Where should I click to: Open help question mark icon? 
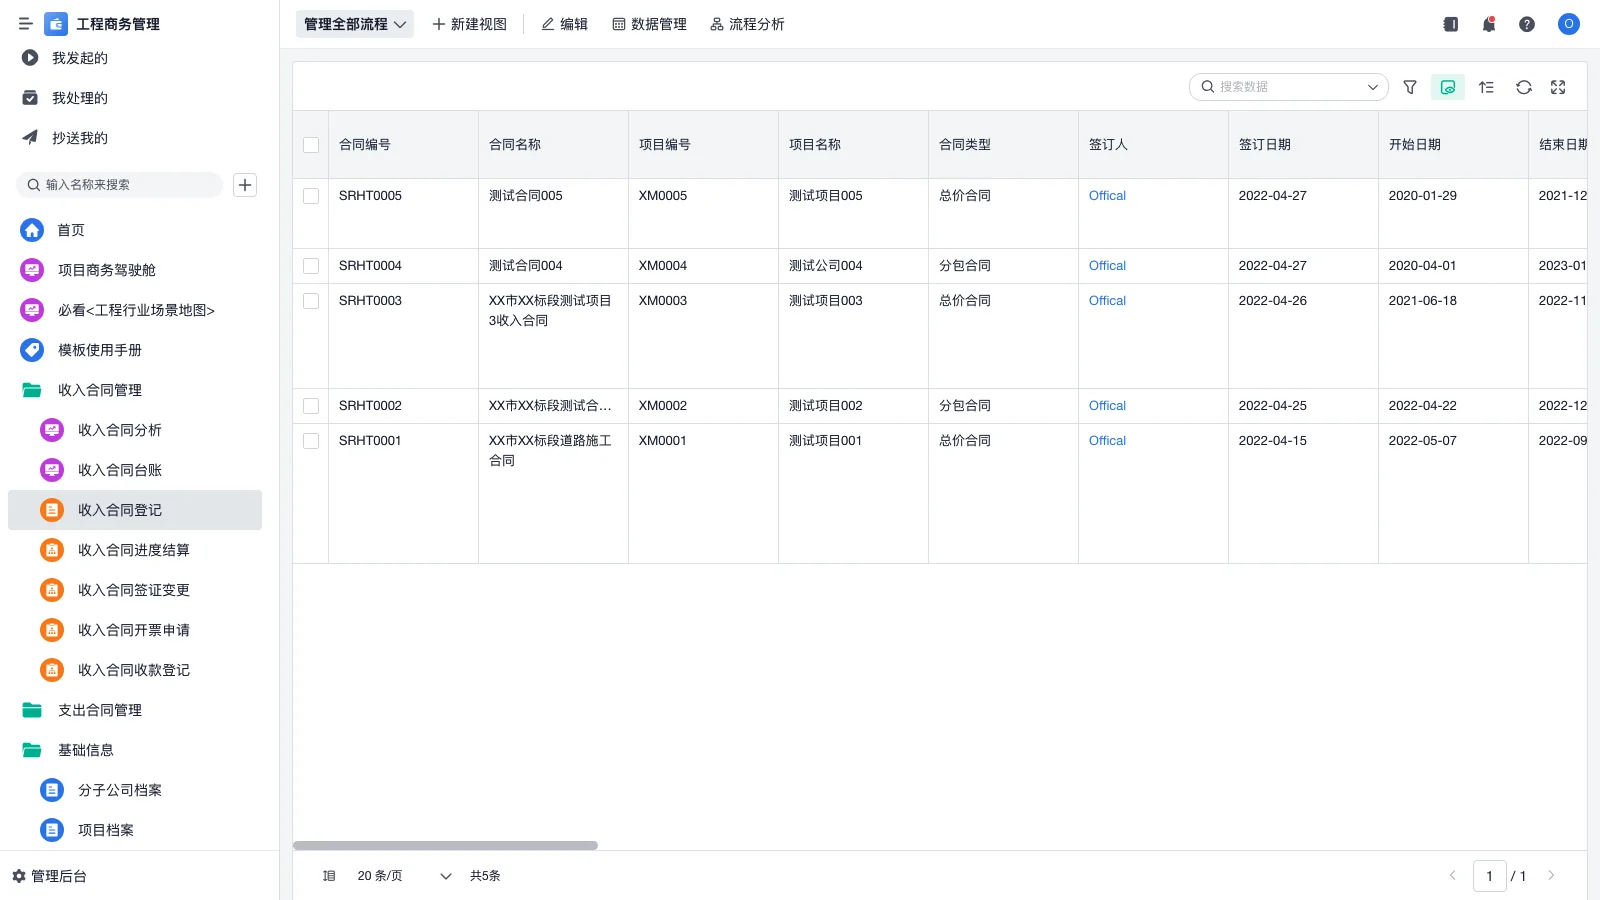click(x=1527, y=24)
